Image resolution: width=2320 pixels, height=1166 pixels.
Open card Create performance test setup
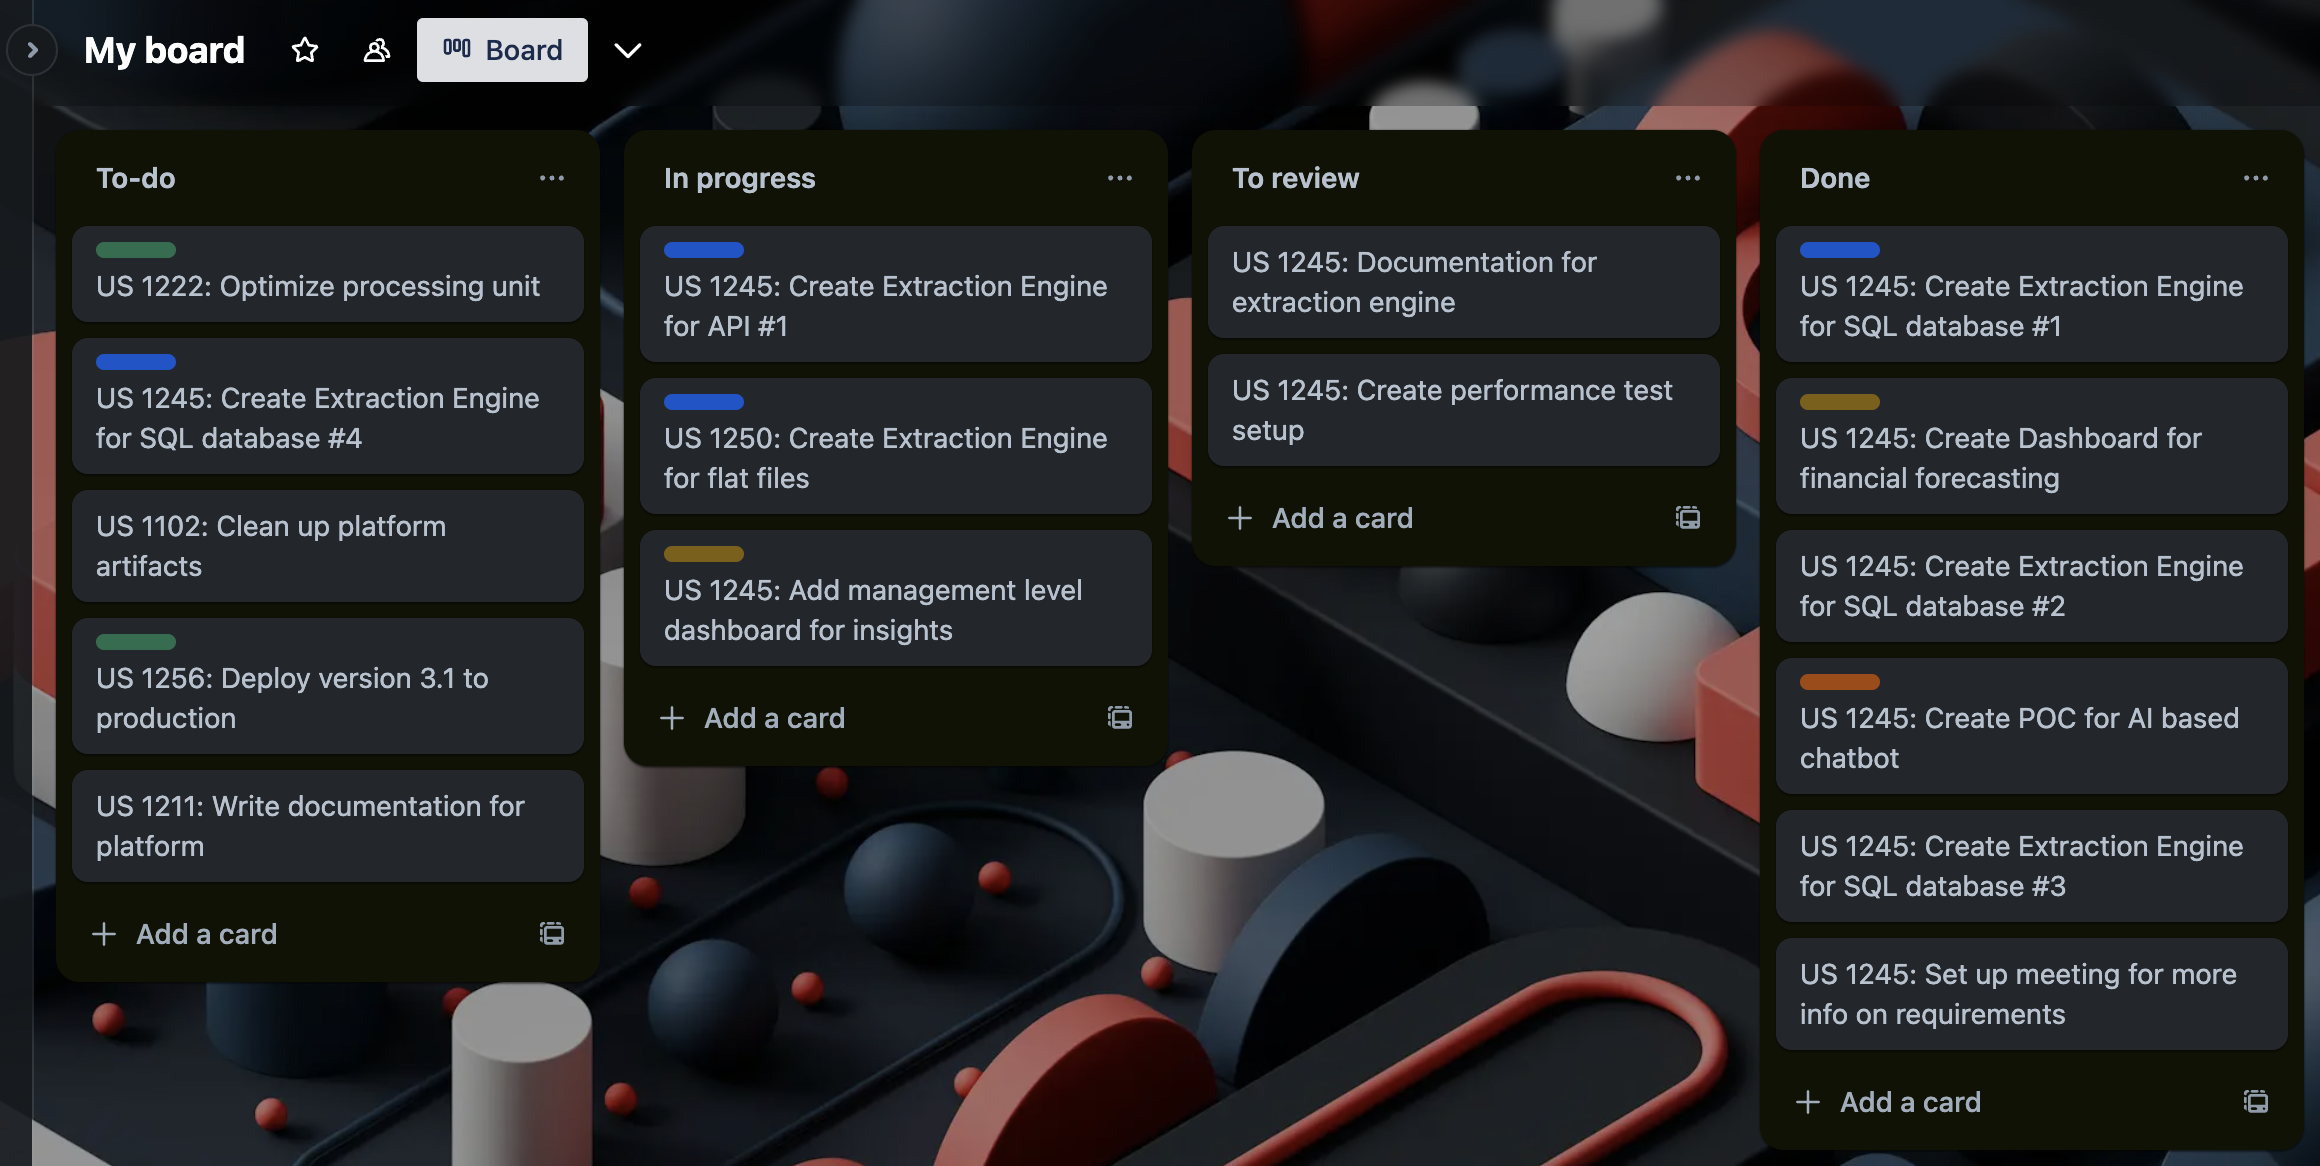coord(1464,410)
